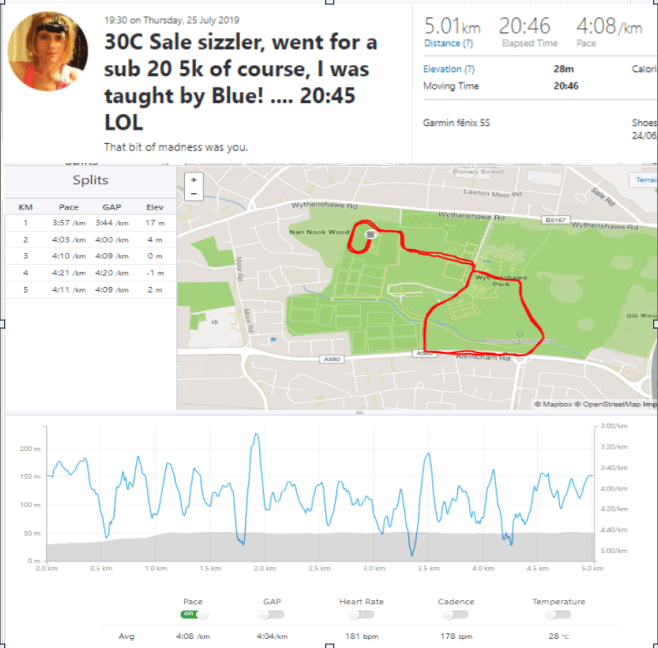Show Temperature data on the chart
This screenshot has height=648, width=658.
[x=557, y=614]
